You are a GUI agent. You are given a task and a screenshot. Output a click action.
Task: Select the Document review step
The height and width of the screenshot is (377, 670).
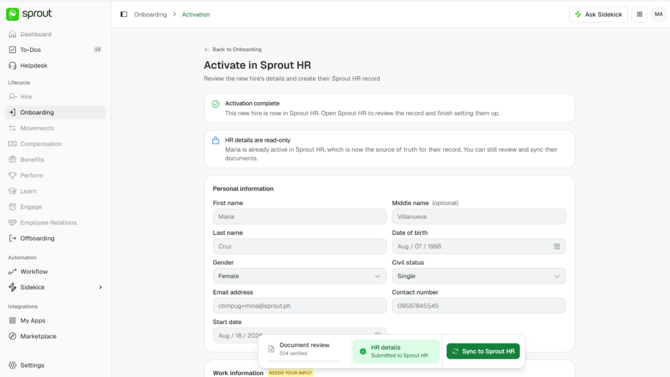click(305, 350)
